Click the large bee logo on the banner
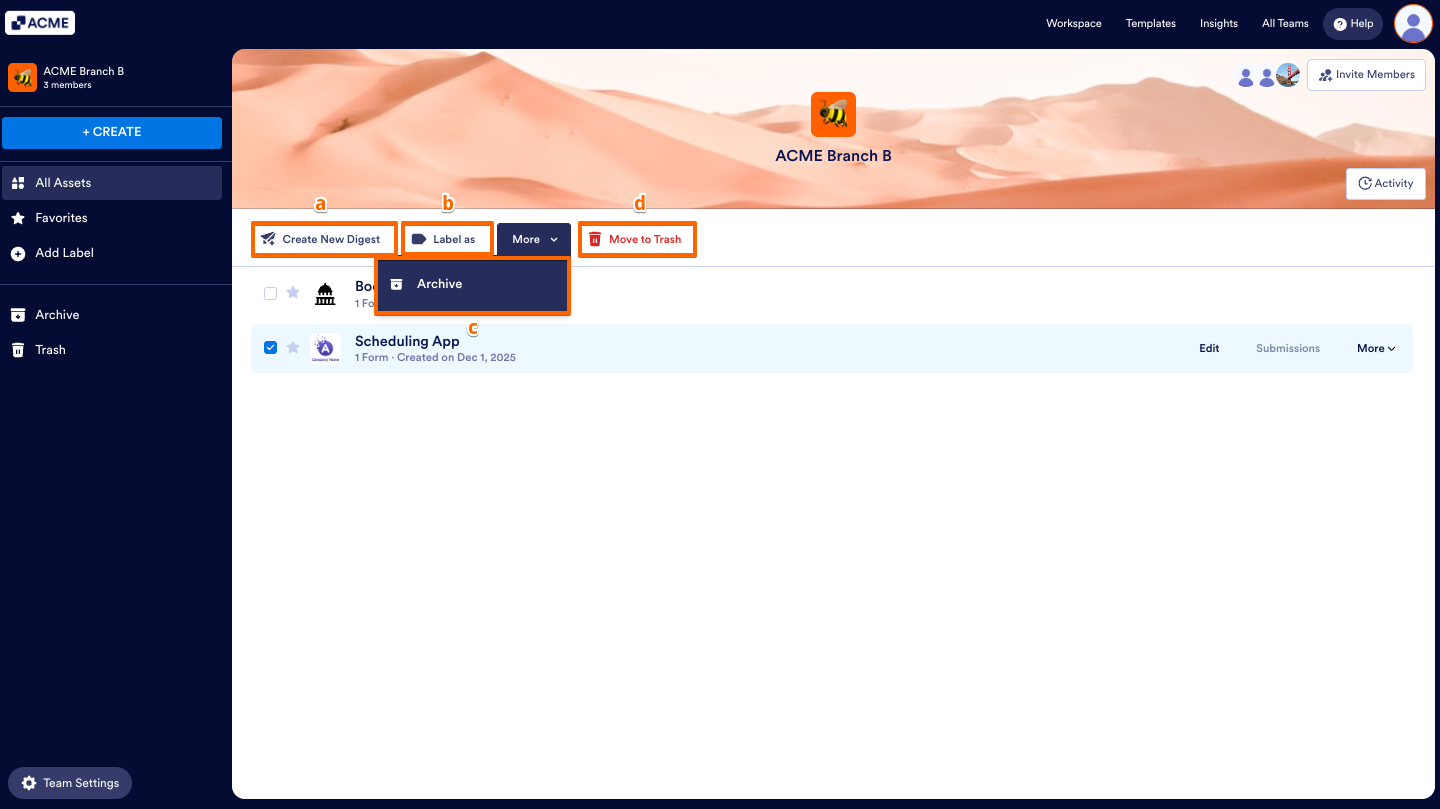 (x=833, y=114)
